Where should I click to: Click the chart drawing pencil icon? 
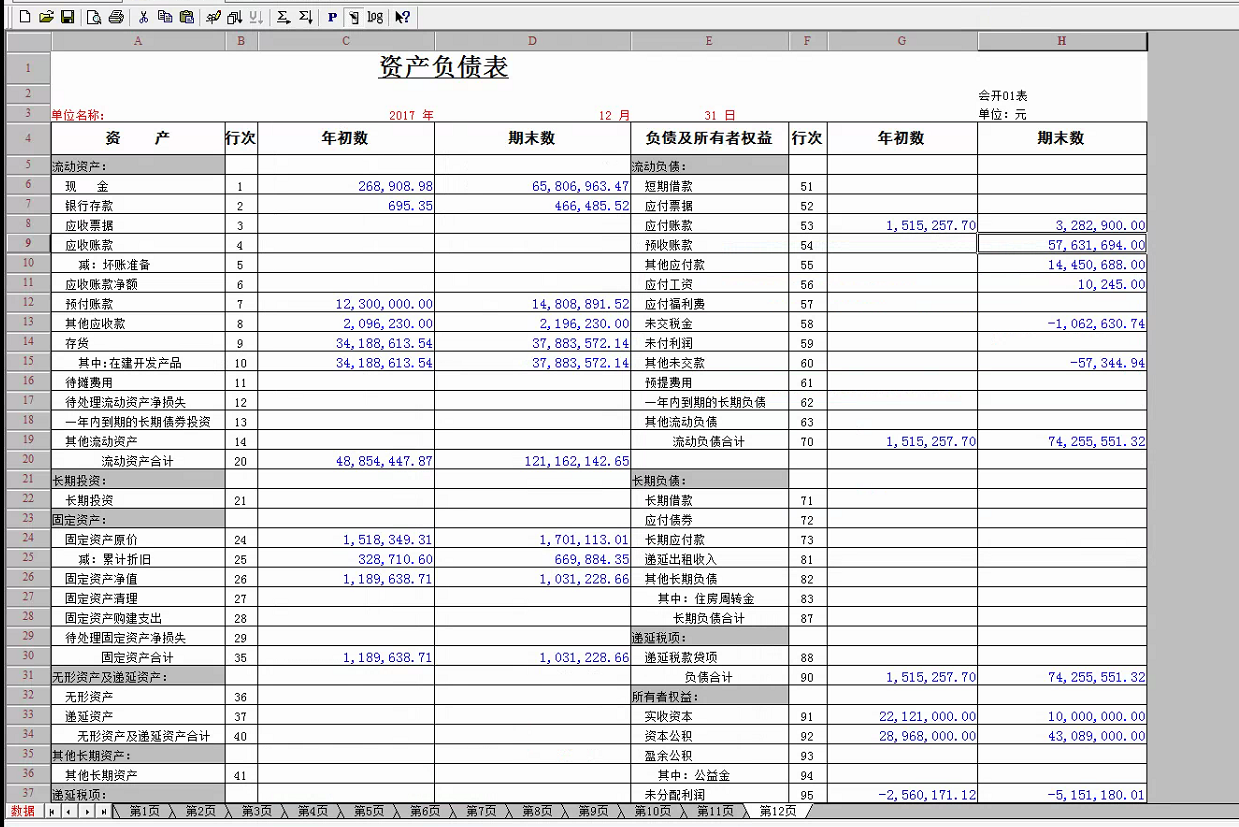(x=213, y=17)
